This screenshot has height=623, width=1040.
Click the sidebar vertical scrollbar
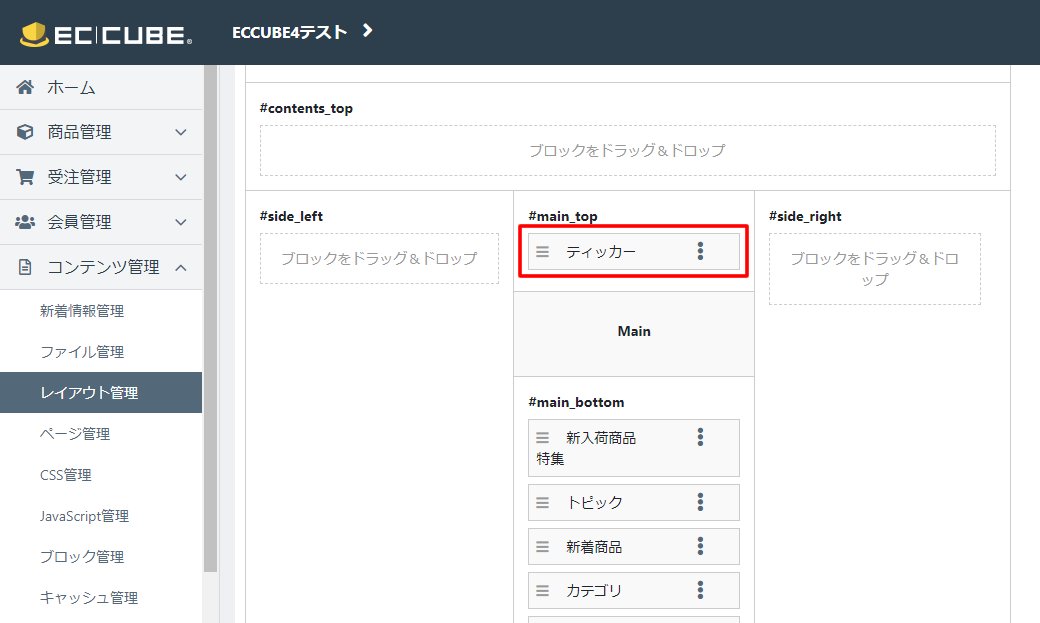click(x=211, y=318)
